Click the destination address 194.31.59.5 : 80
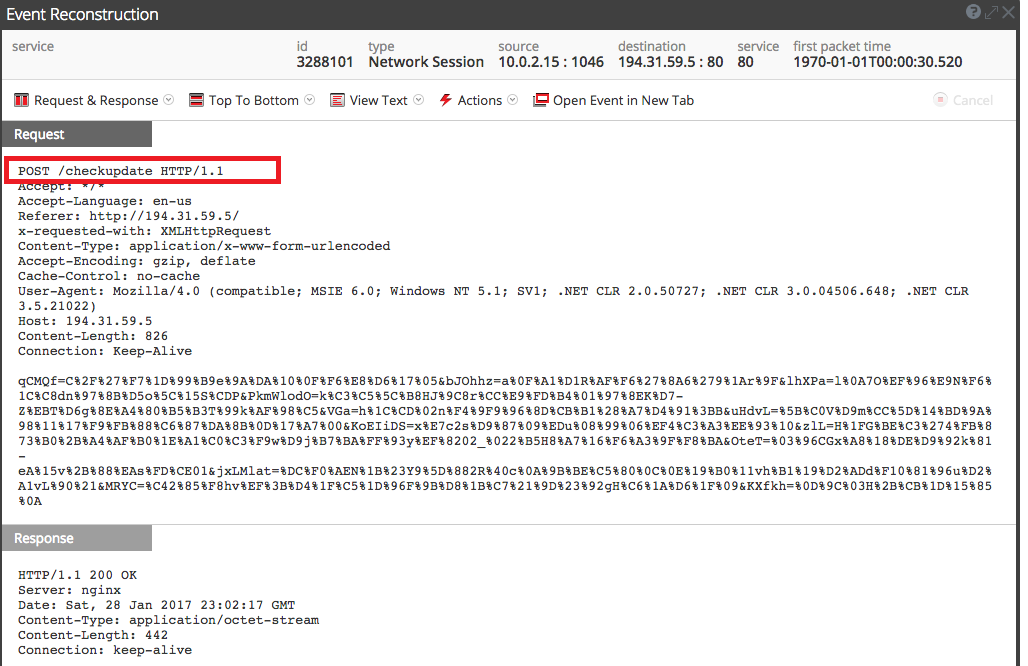Screen dimensions: 1028x666 pos(673,61)
